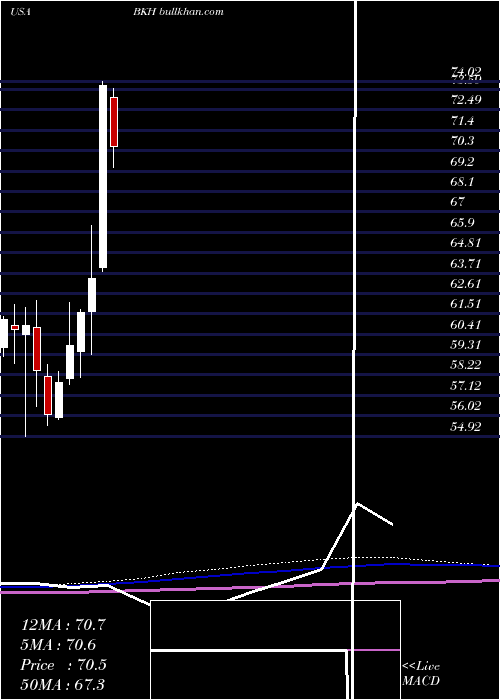Select the 59.31 price axis label

pos(466,344)
